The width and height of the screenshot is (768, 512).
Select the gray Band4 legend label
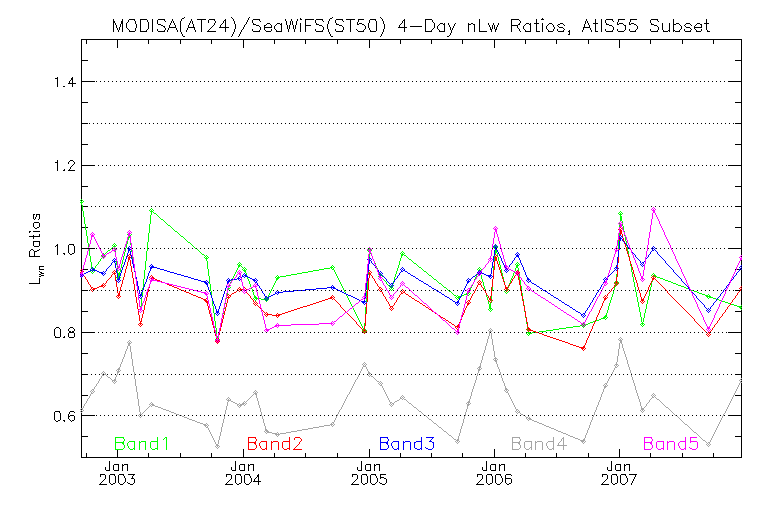pos(539,444)
